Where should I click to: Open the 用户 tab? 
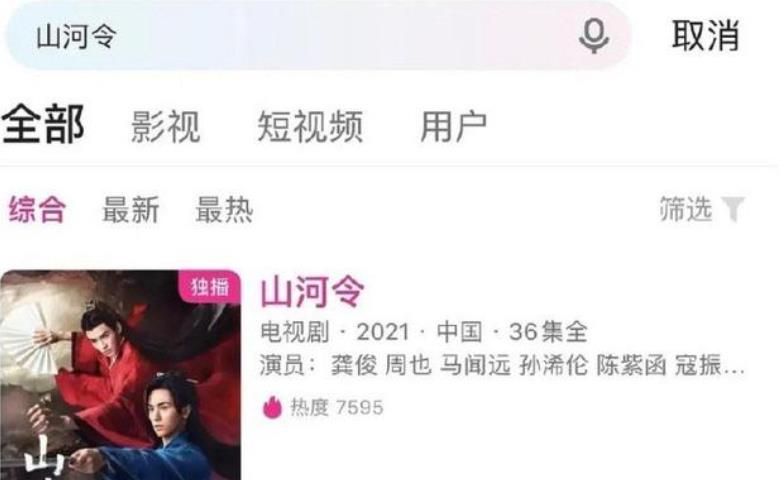click(x=454, y=127)
